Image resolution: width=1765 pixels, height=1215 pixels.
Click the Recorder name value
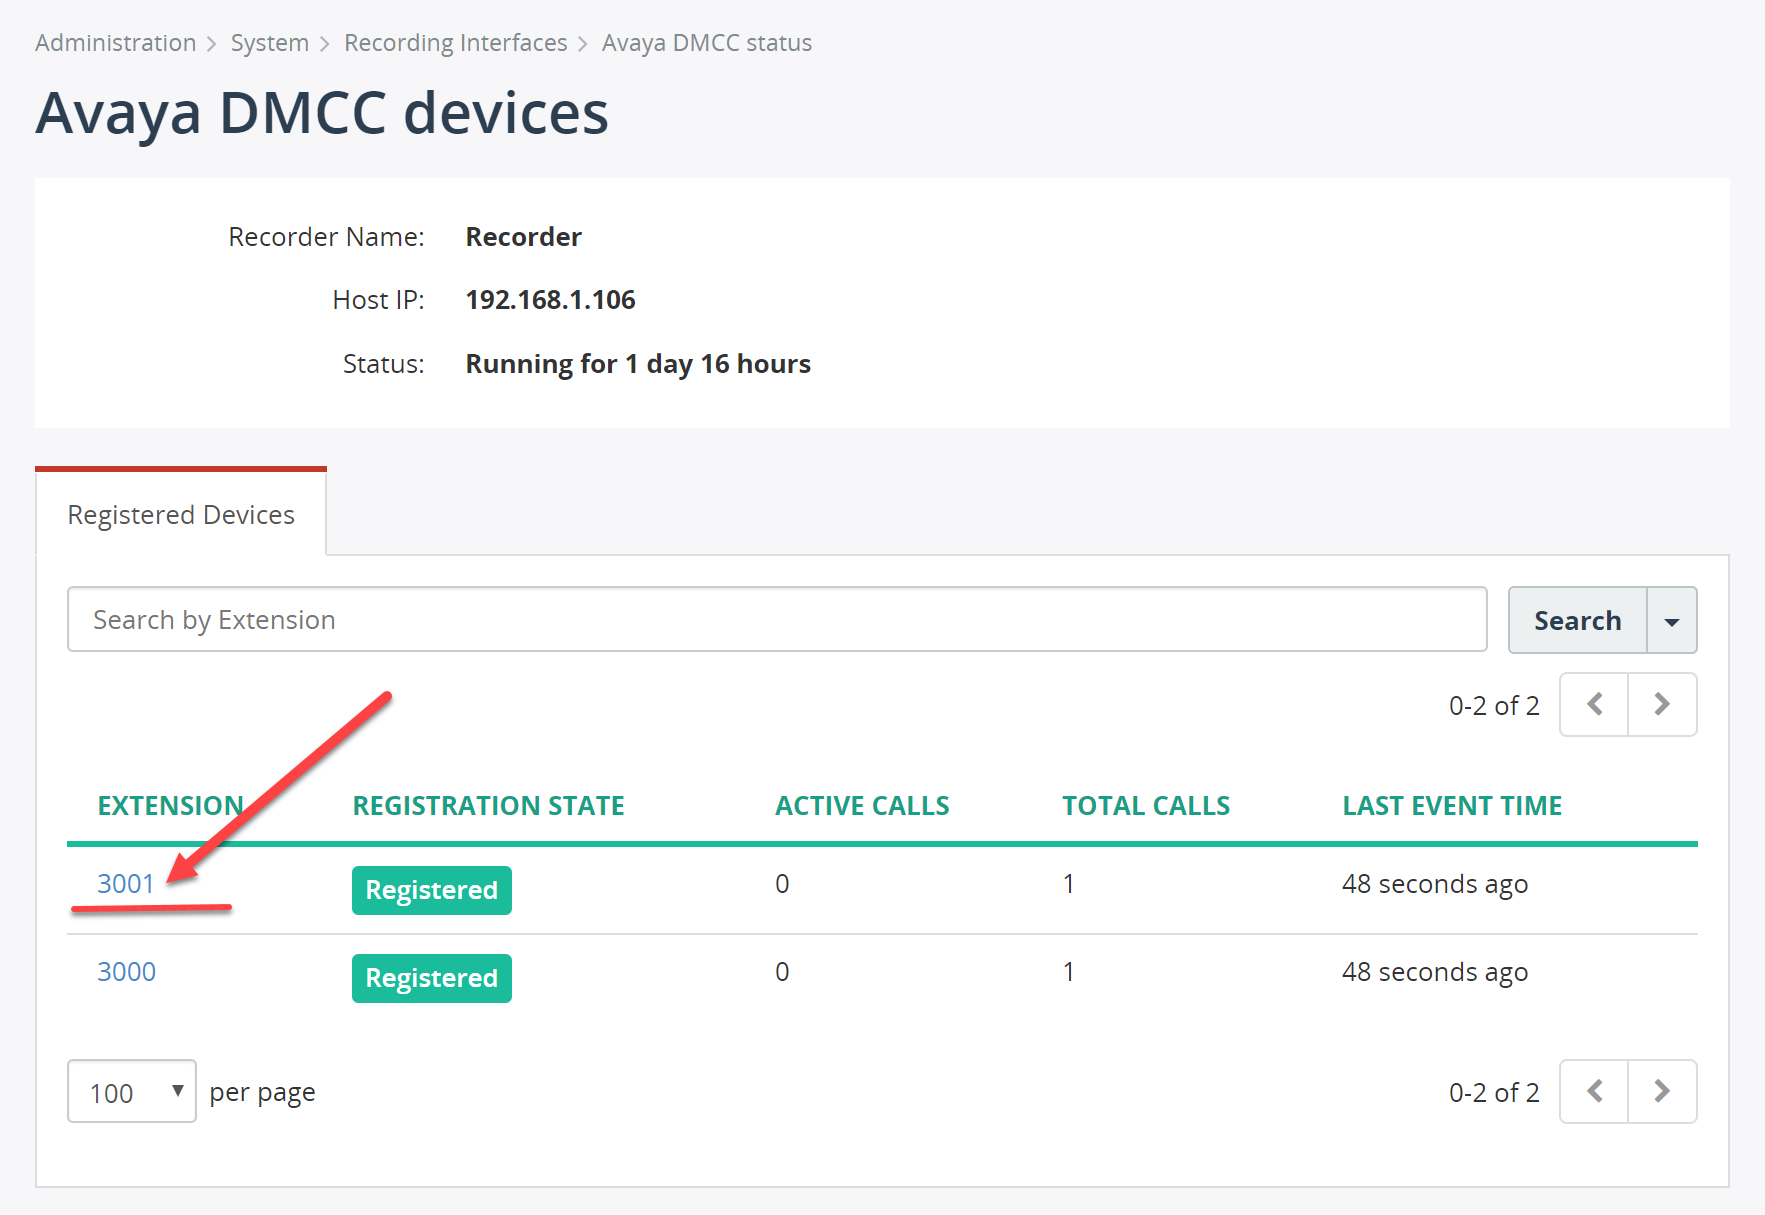(x=524, y=237)
